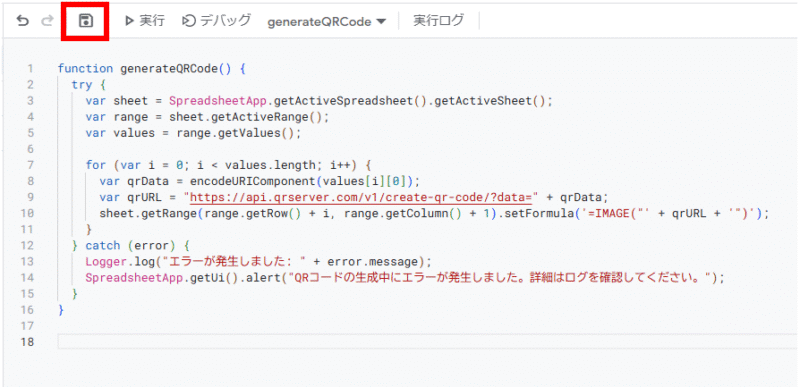Click 'range.getColumn() + 1' on line 10
The height and width of the screenshot is (387, 800).
(417, 213)
